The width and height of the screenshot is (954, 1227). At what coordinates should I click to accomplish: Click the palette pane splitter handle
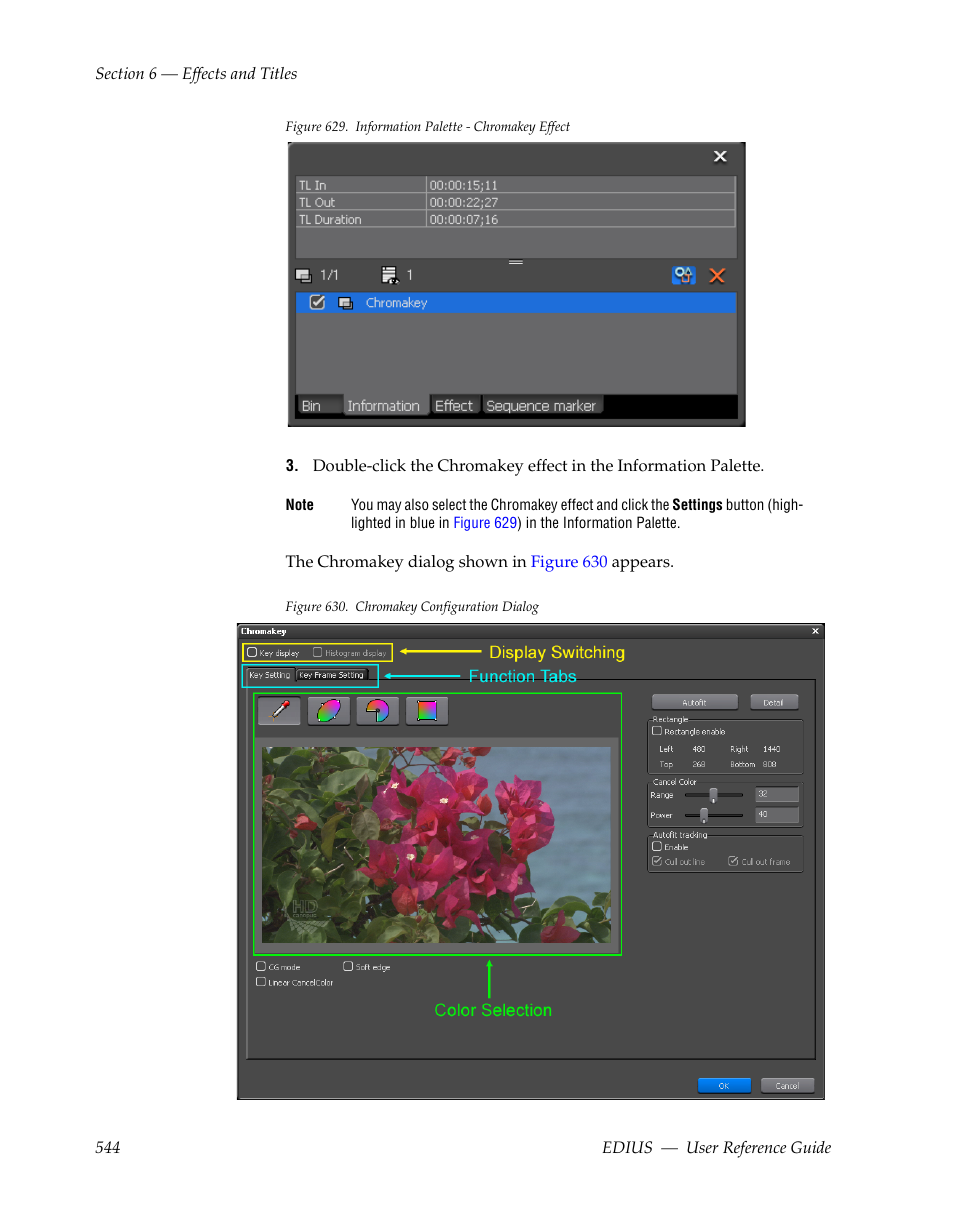click(x=516, y=262)
